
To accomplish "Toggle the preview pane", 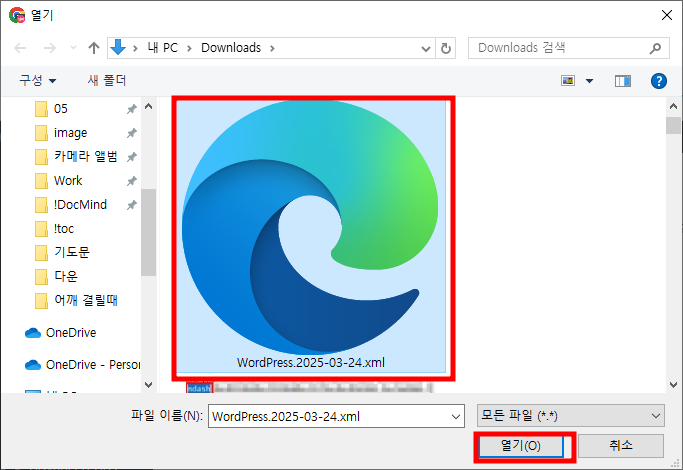I will coord(623,81).
